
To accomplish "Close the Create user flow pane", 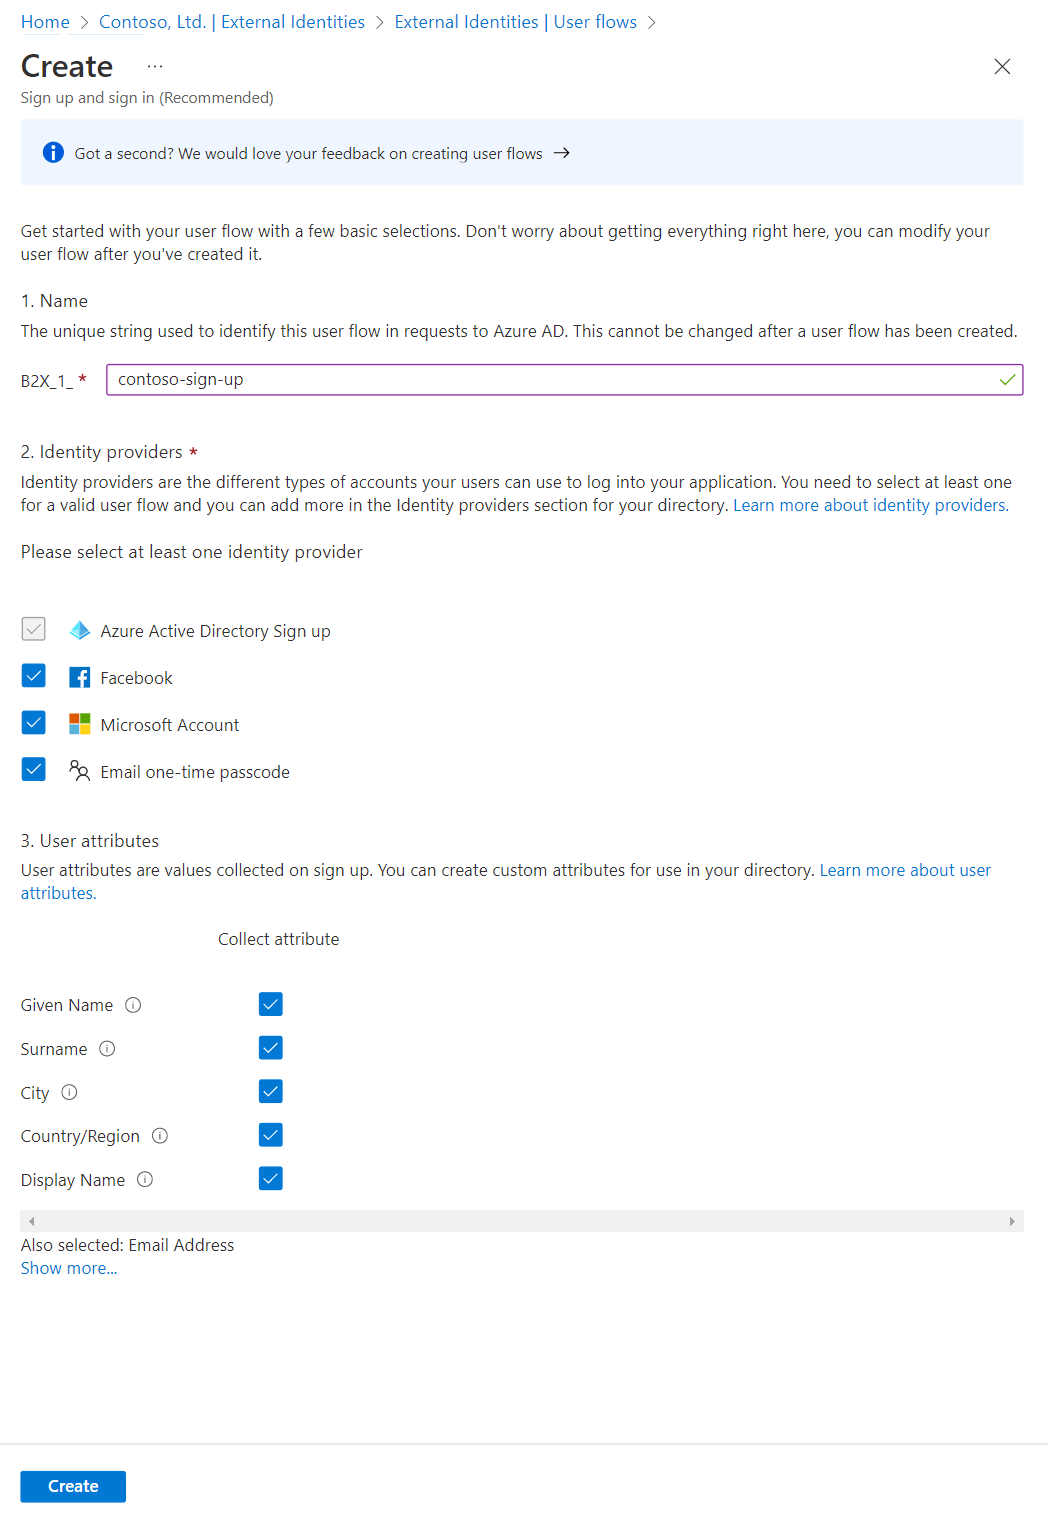I will coord(1002,67).
